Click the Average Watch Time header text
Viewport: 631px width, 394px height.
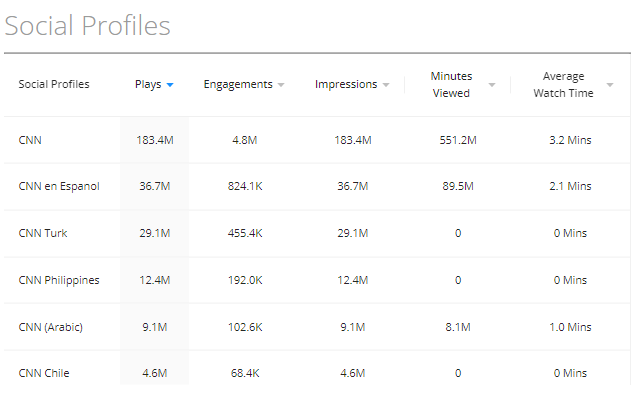tap(563, 85)
